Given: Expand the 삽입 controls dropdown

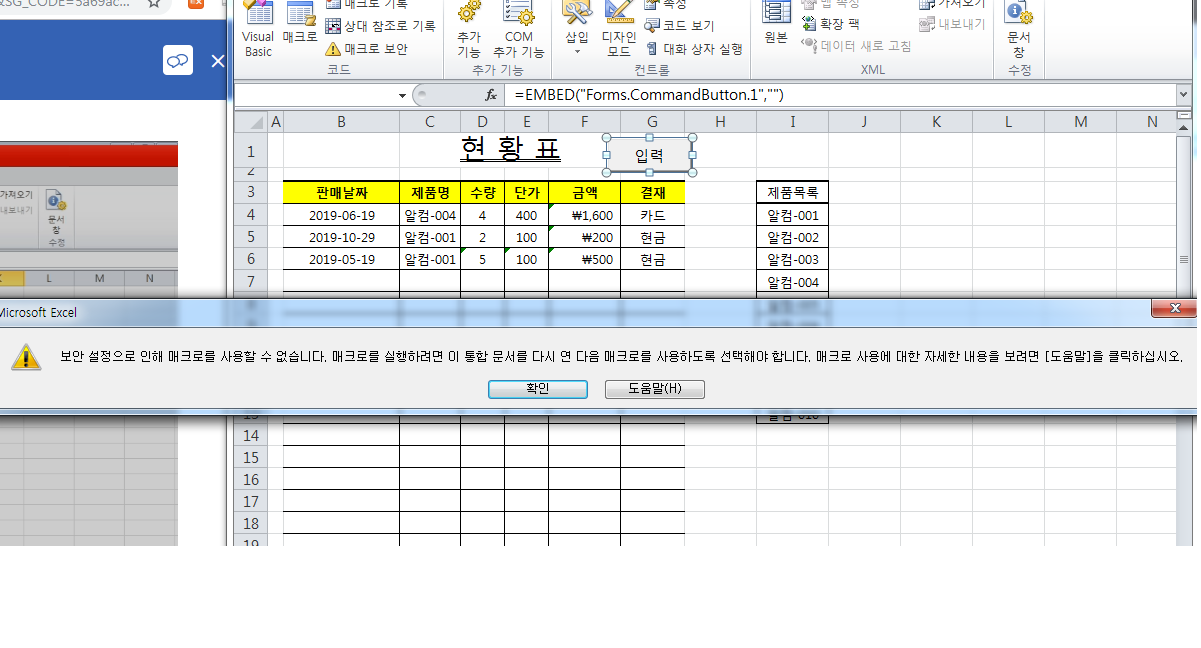Looking at the screenshot, I should pos(577,29).
